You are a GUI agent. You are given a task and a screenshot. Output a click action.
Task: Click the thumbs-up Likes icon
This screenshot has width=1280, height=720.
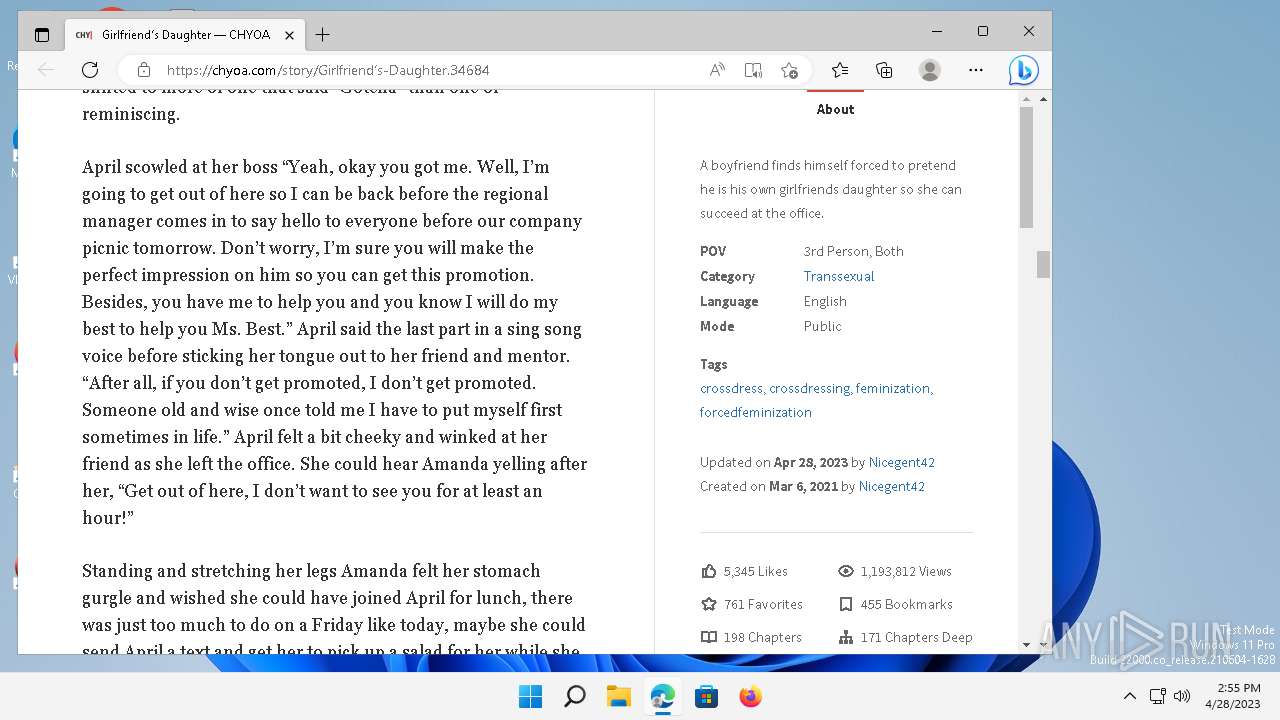pos(709,571)
